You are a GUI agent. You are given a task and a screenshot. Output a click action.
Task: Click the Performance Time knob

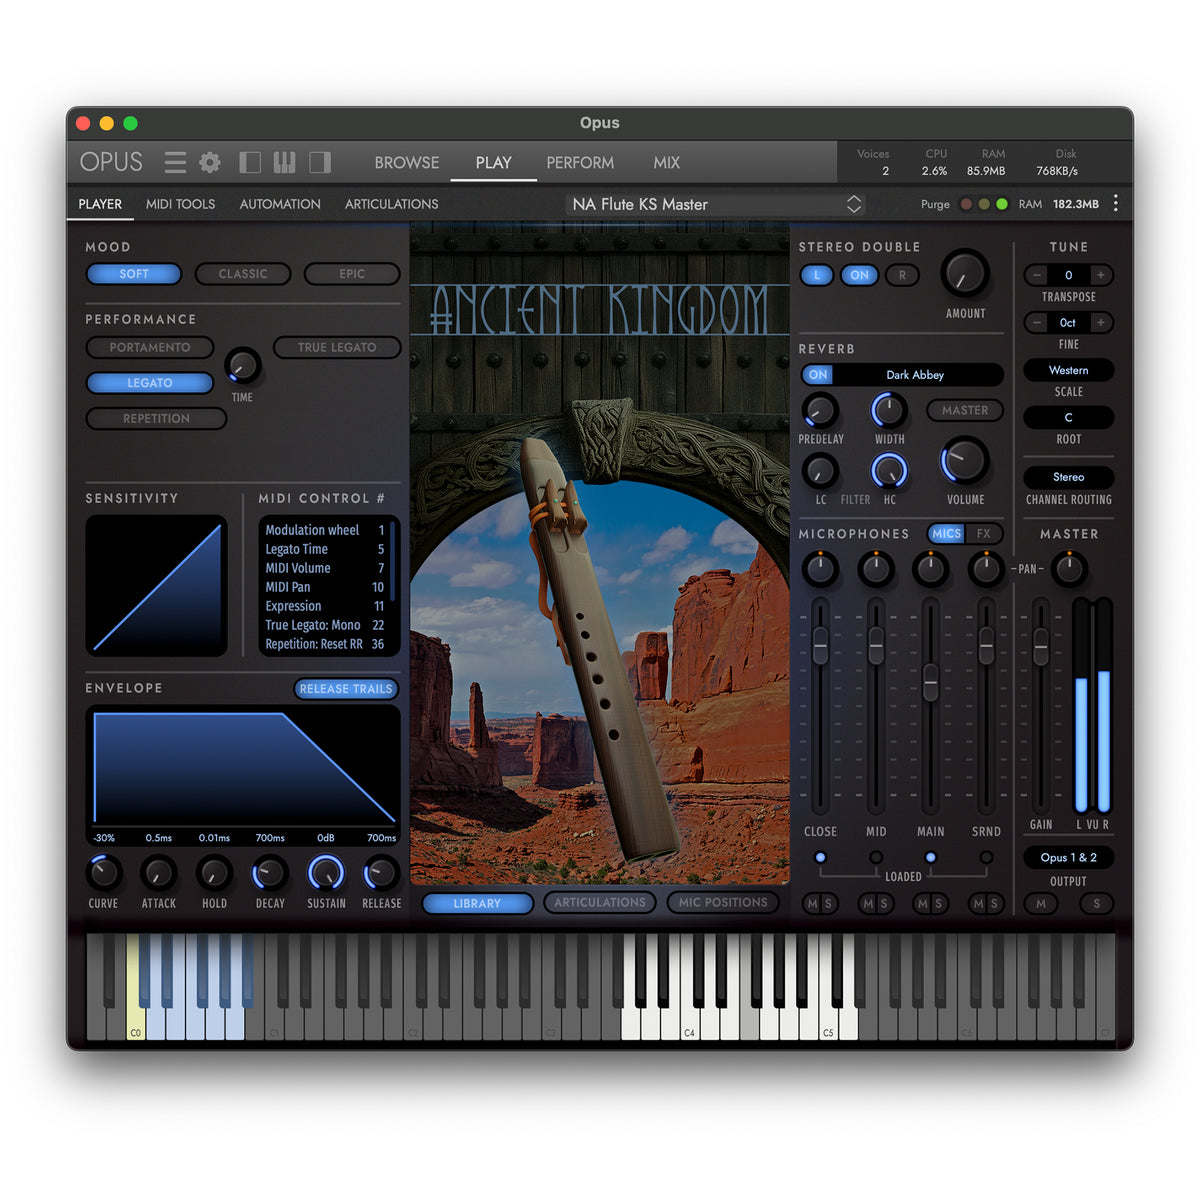(x=242, y=367)
